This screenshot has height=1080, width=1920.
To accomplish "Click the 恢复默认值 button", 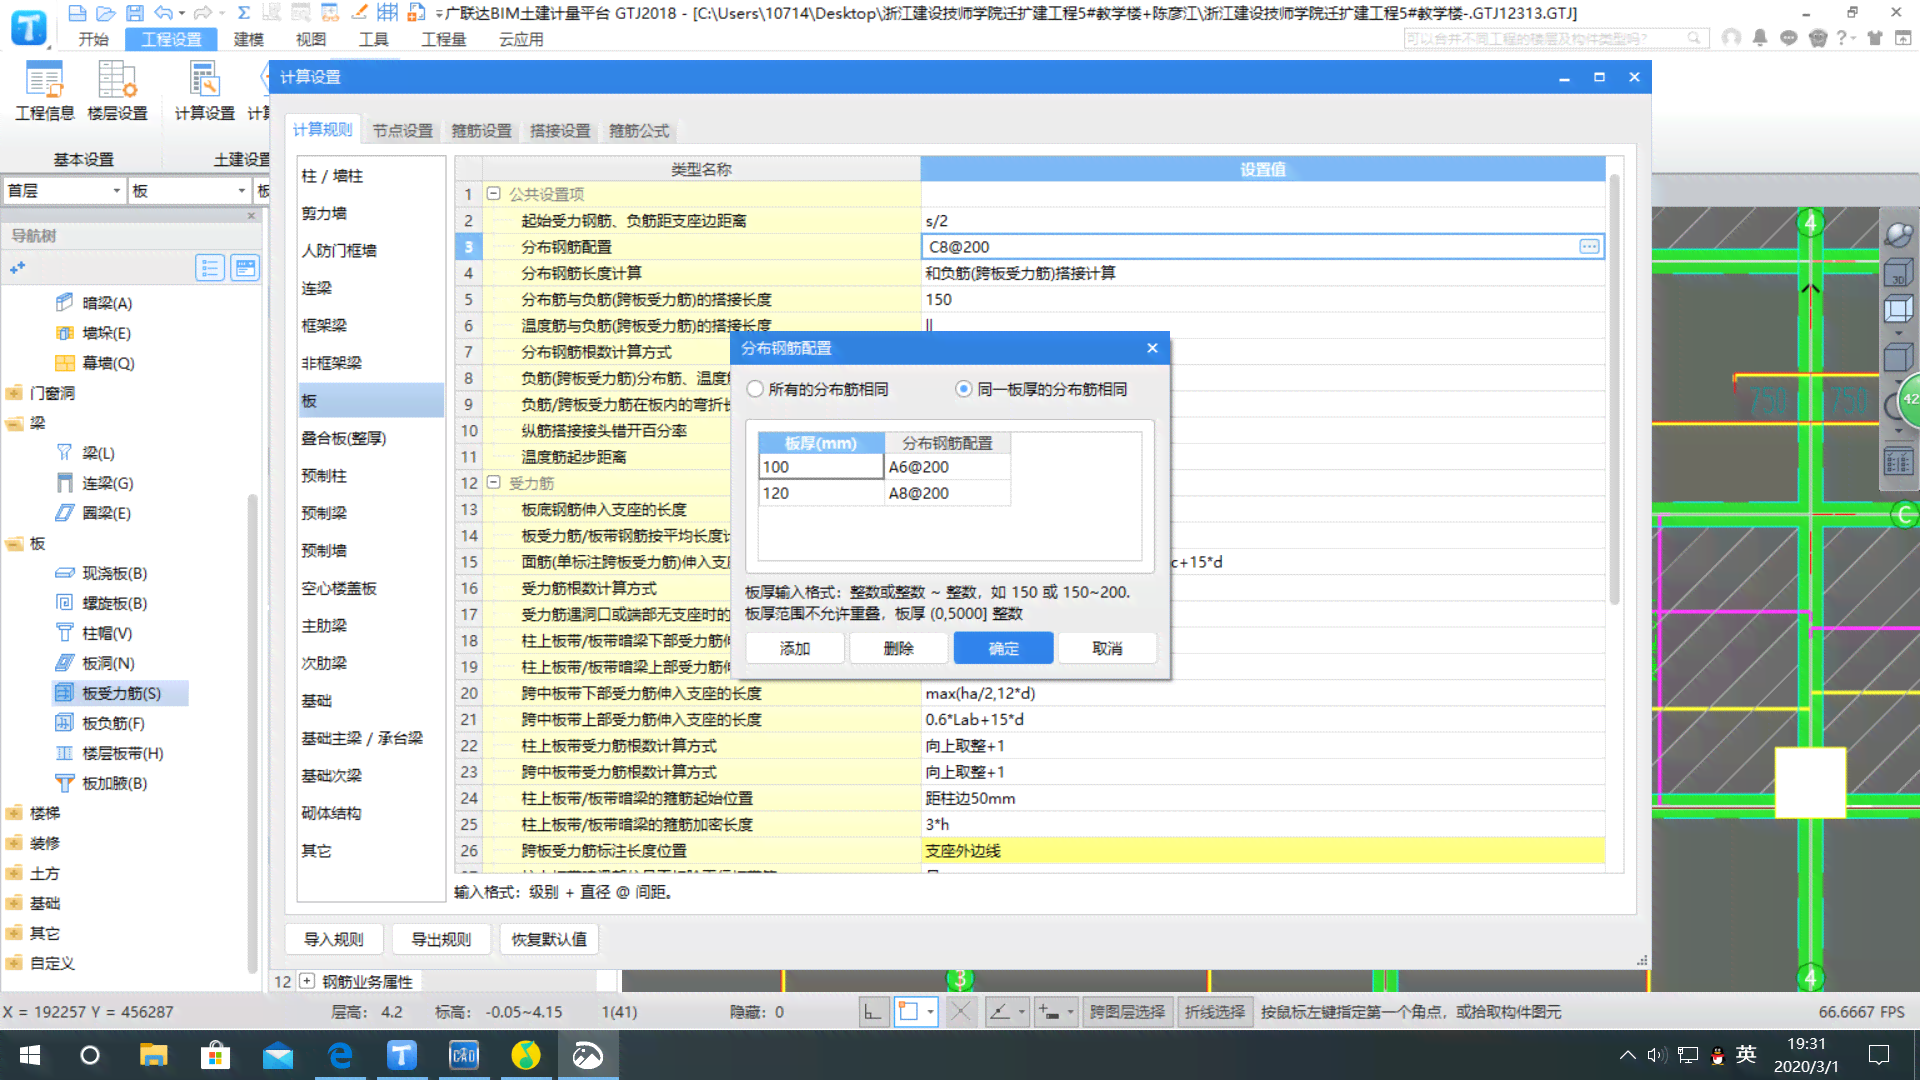I will (550, 939).
